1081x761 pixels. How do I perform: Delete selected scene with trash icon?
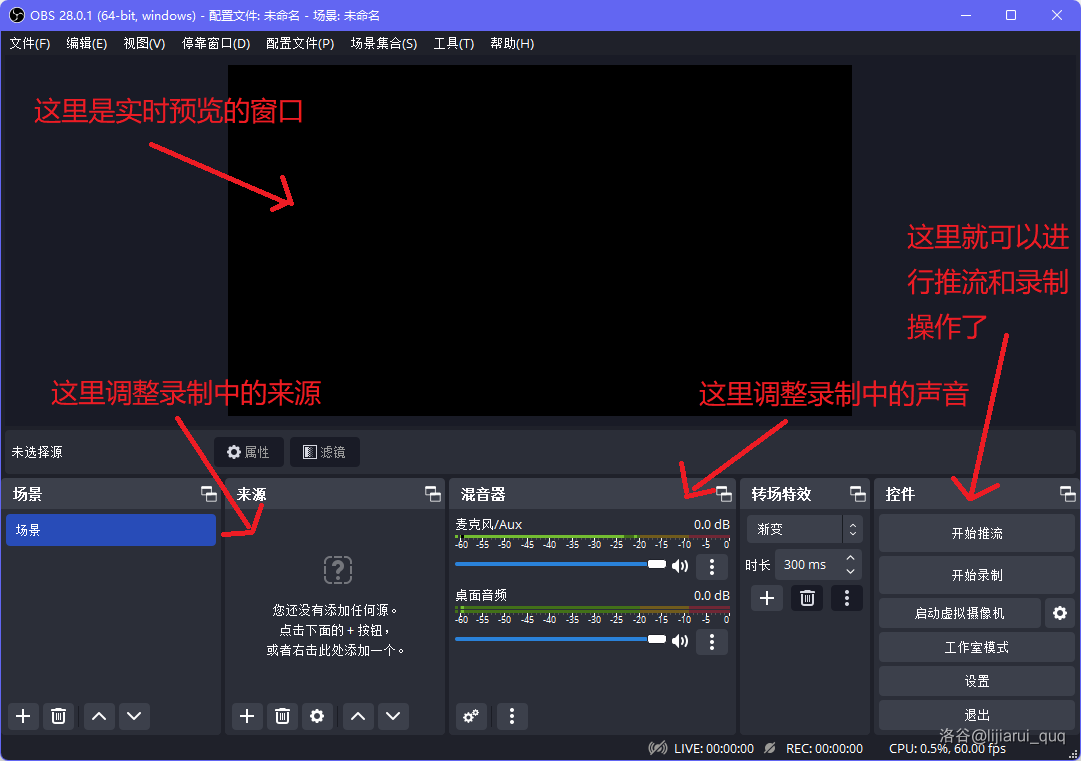59,716
